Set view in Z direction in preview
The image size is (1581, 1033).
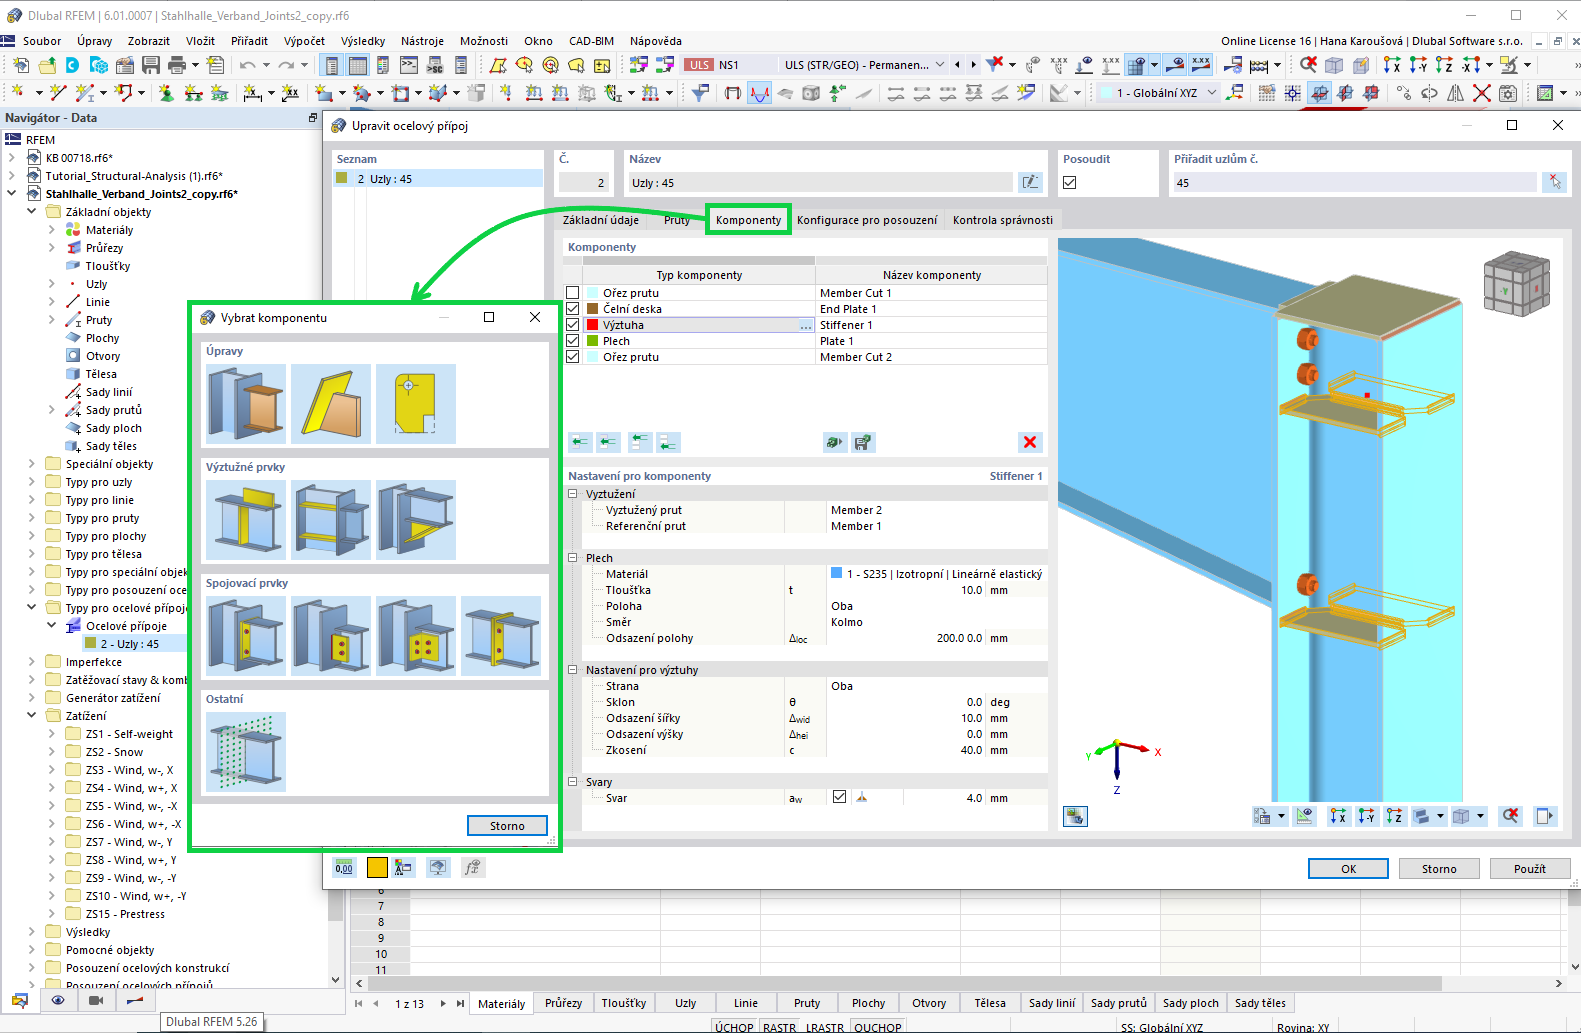pyautogui.click(x=1394, y=816)
